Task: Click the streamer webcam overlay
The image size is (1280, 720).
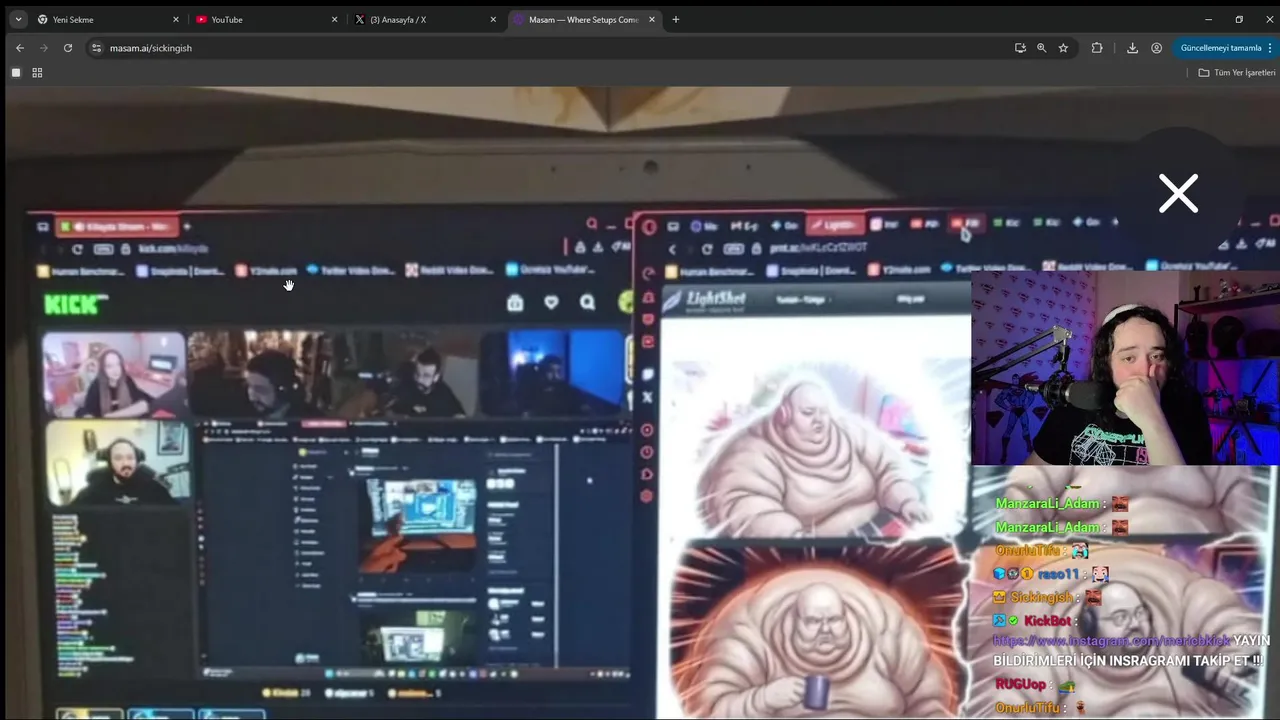Action: click(x=1125, y=368)
